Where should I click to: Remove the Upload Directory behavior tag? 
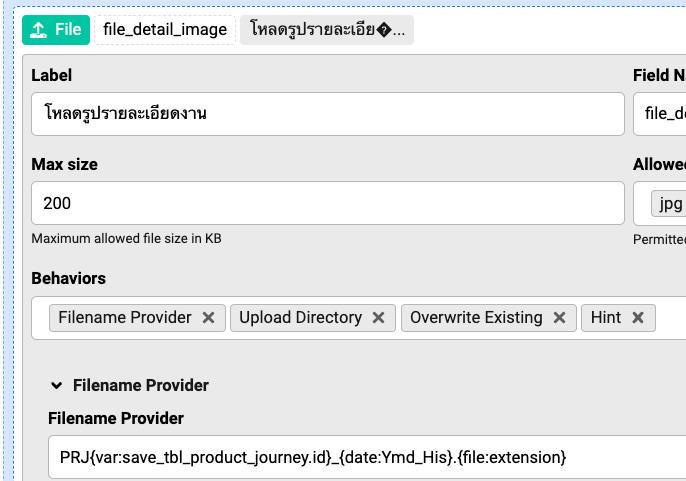coord(378,318)
